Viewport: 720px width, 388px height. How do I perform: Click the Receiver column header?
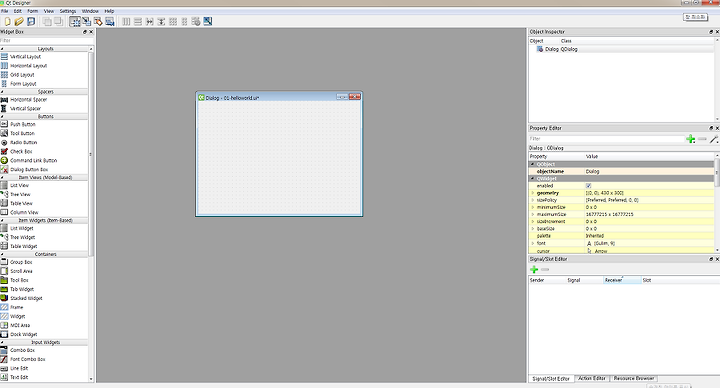[x=622, y=280]
